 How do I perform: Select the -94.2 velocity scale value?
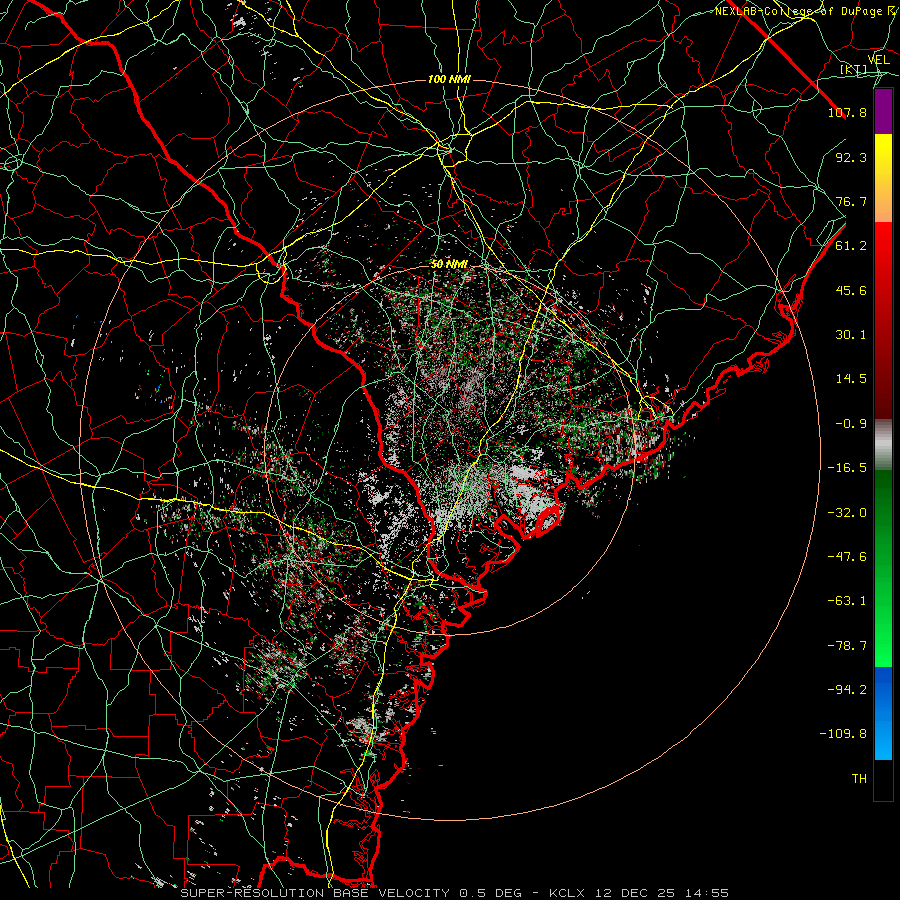point(847,690)
